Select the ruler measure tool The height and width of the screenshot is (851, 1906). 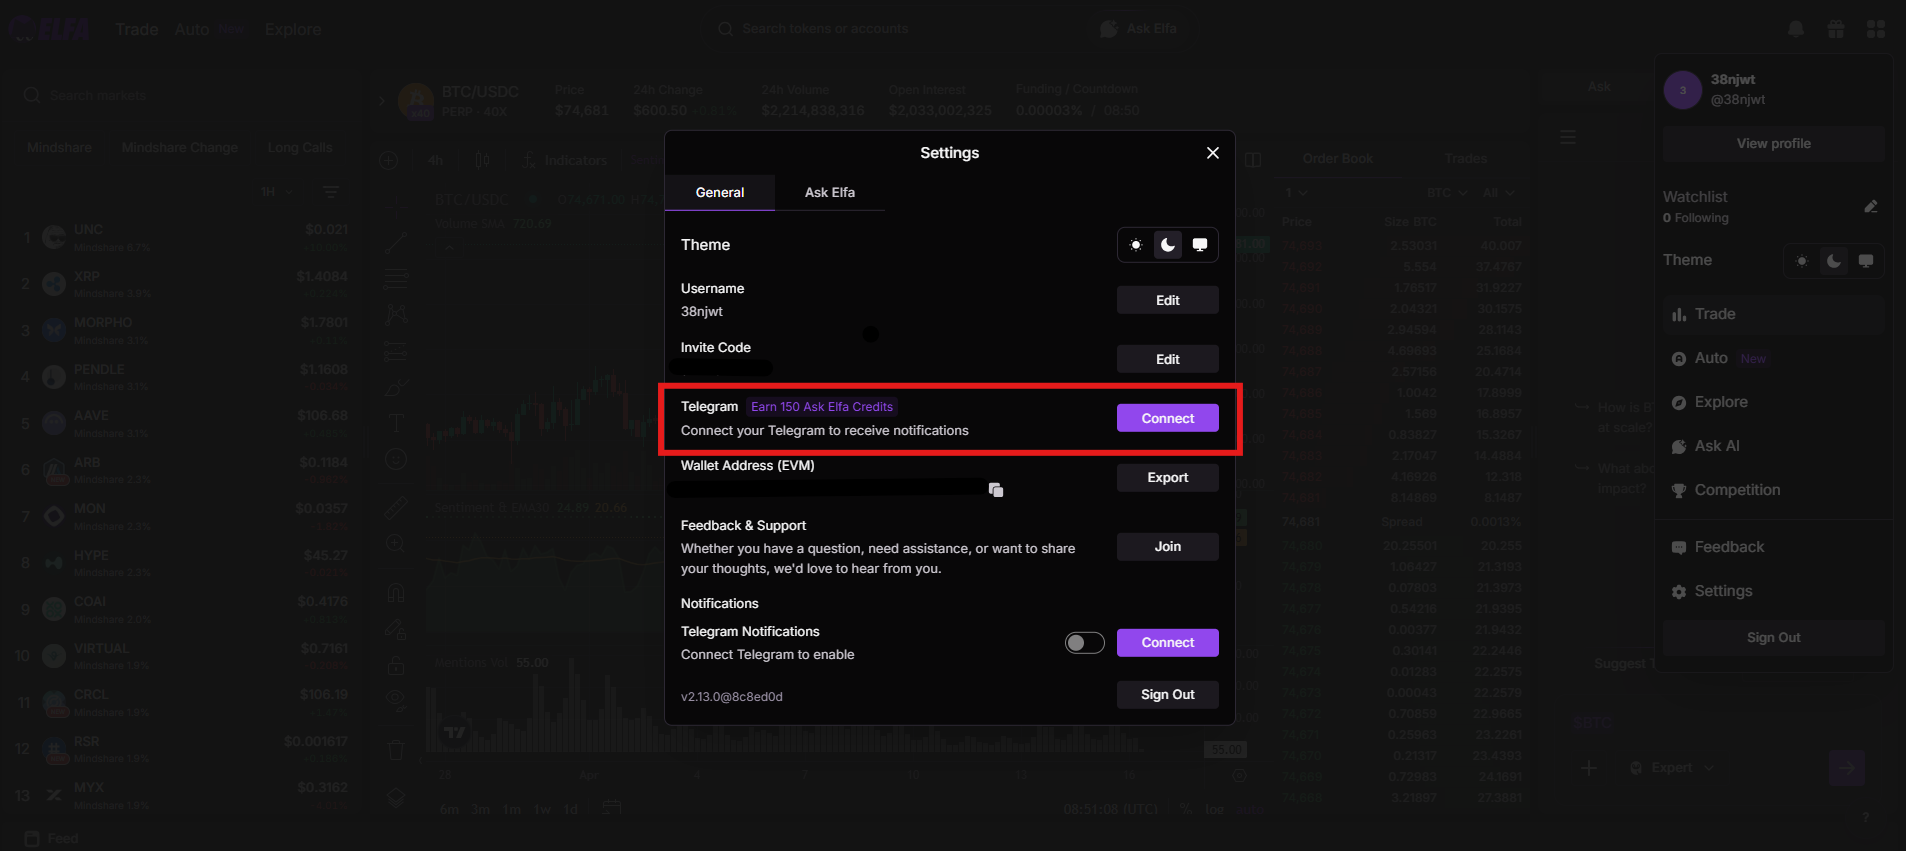coord(396,507)
